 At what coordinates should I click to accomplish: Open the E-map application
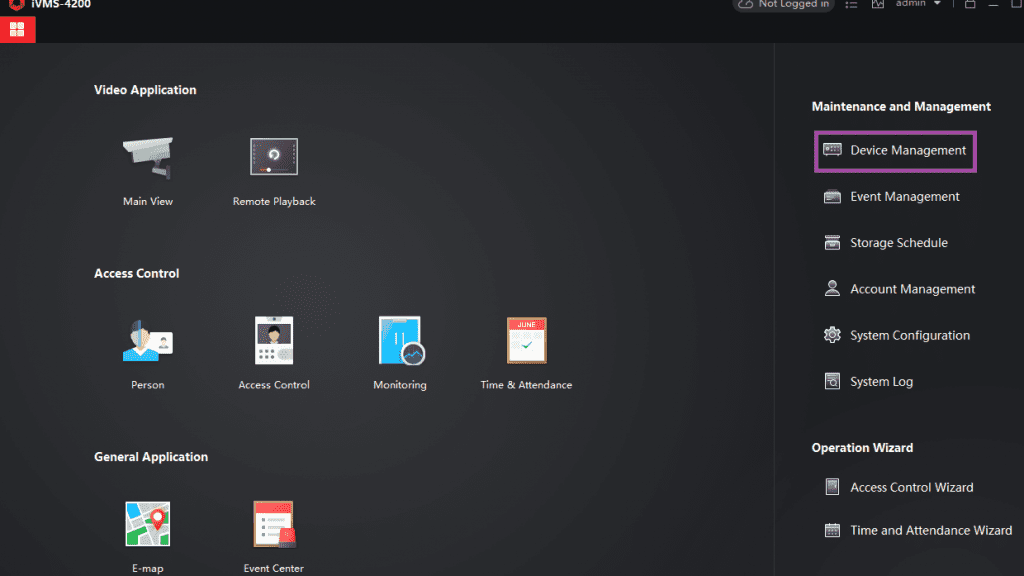(x=148, y=530)
